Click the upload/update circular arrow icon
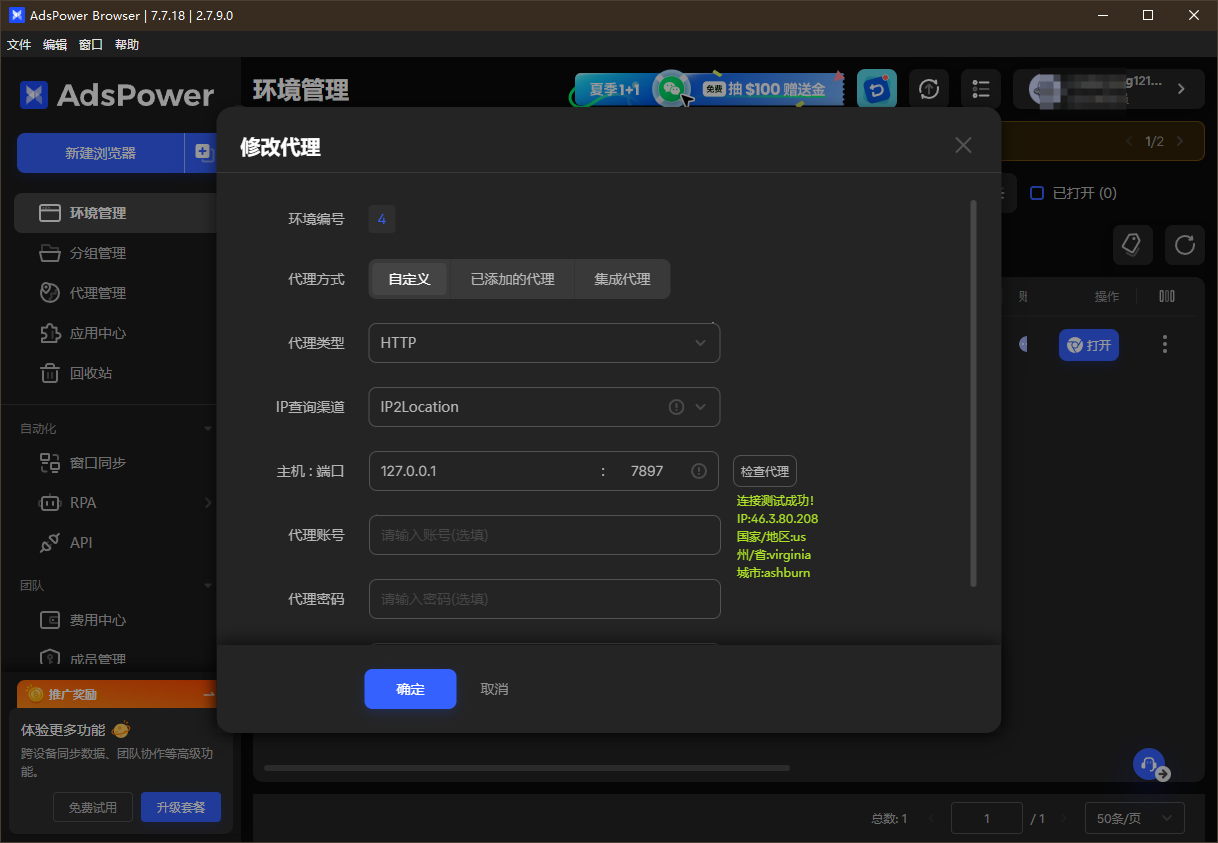 click(929, 89)
